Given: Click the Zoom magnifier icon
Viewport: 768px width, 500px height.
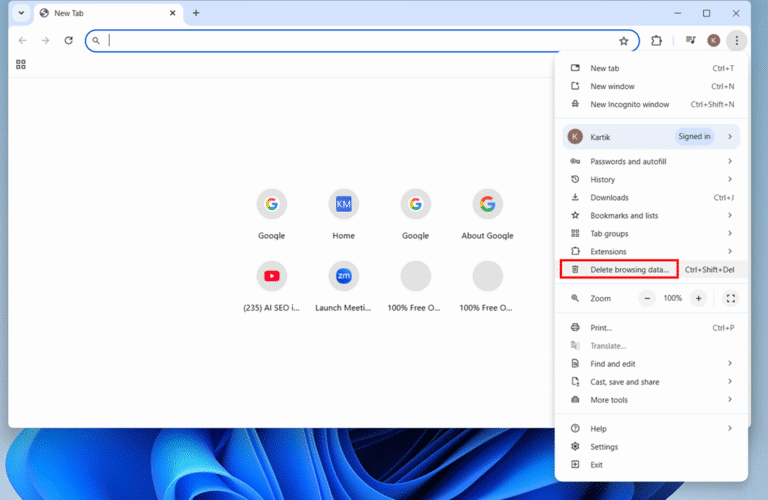Looking at the screenshot, I should (x=575, y=298).
